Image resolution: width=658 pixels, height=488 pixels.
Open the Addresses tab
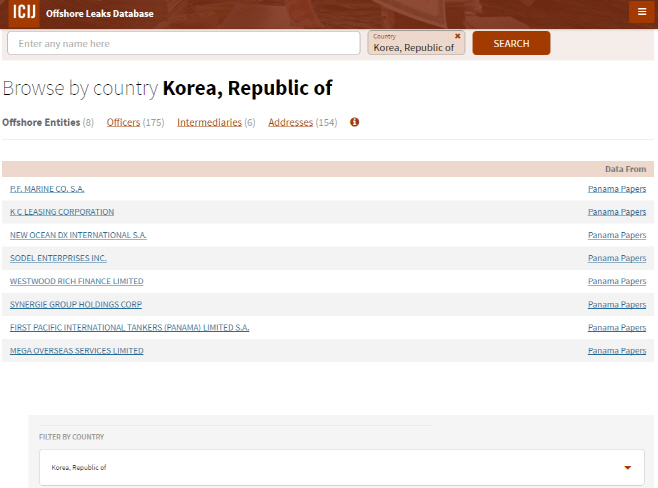point(290,122)
